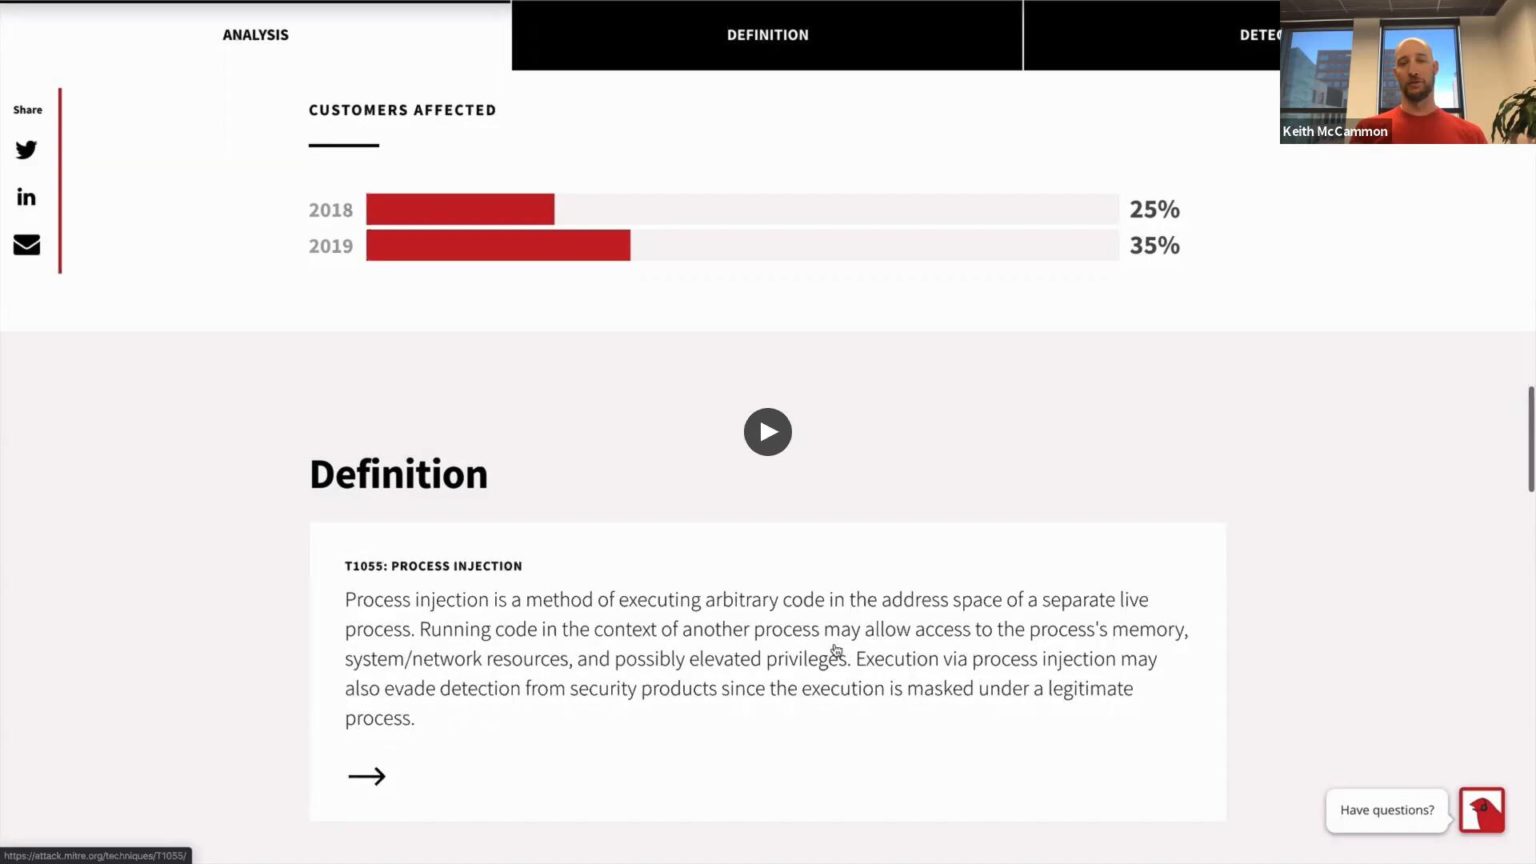Click the T1055: Process Injection heading
This screenshot has height=864, width=1536.
coord(433,566)
